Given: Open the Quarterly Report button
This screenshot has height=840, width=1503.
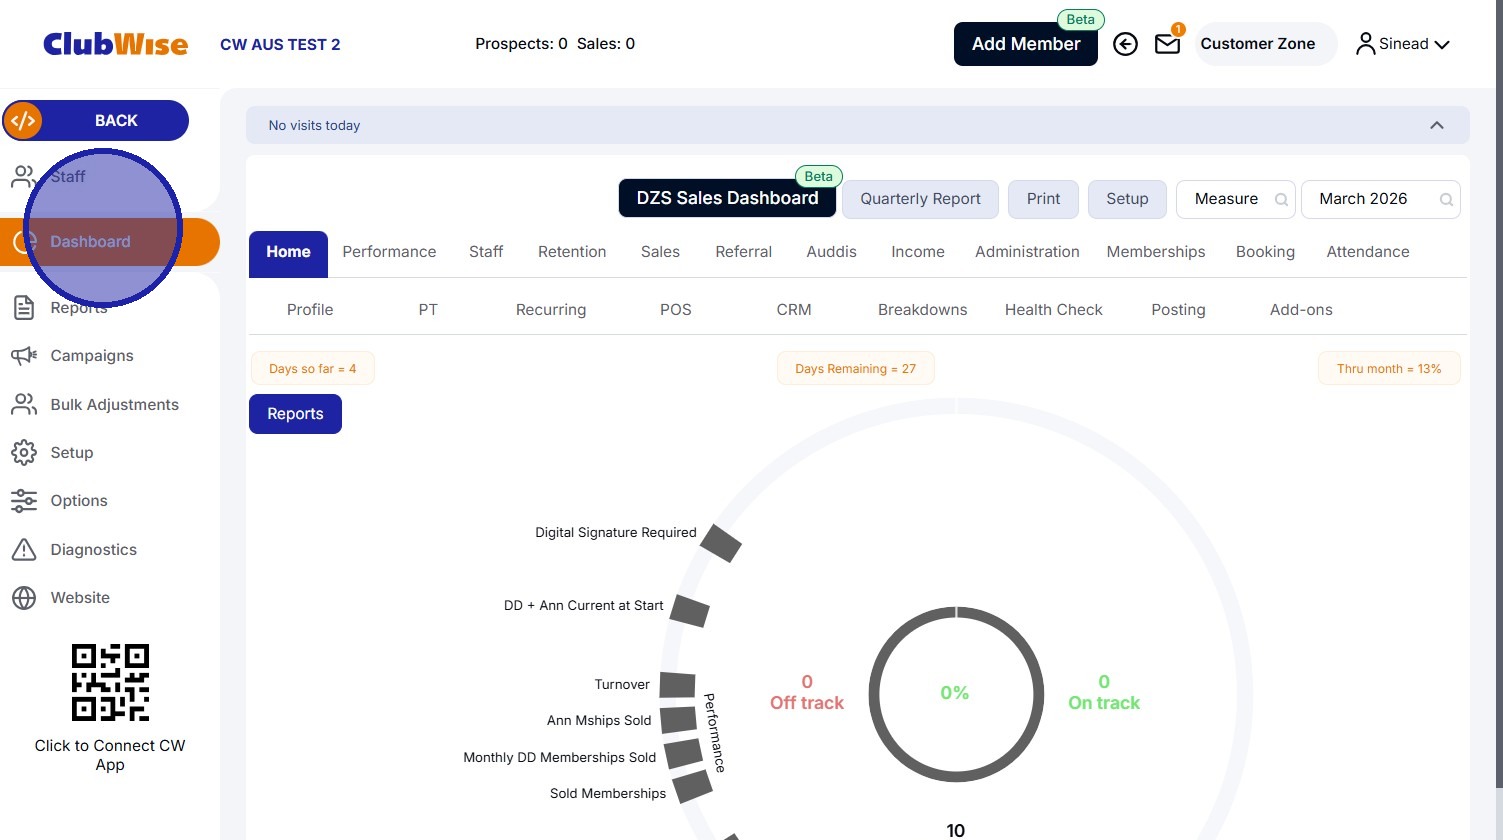Looking at the screenshot, I should click(920, 199).
